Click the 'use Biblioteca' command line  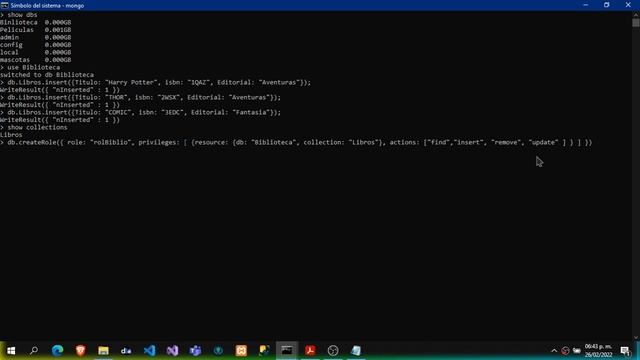tap(30, 67)
